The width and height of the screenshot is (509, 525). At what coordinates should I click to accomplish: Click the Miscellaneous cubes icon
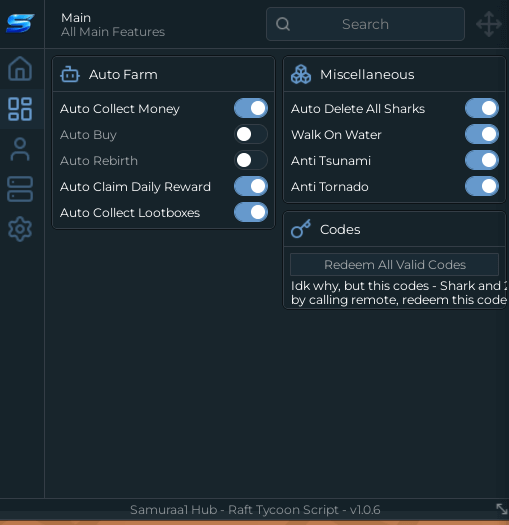[x=301, y=74]
